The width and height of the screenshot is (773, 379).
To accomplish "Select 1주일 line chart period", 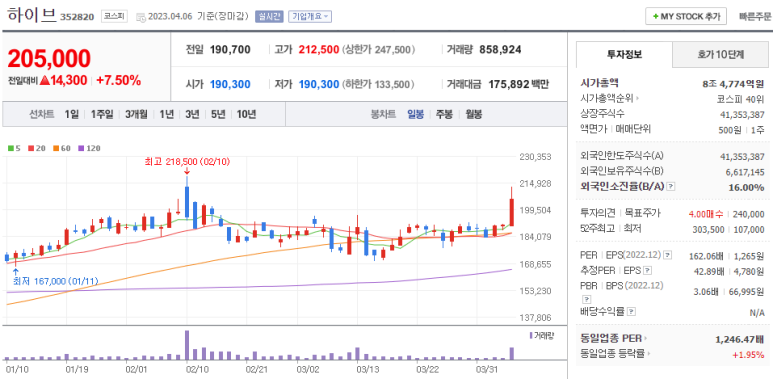I will click(x=102, y=115).
